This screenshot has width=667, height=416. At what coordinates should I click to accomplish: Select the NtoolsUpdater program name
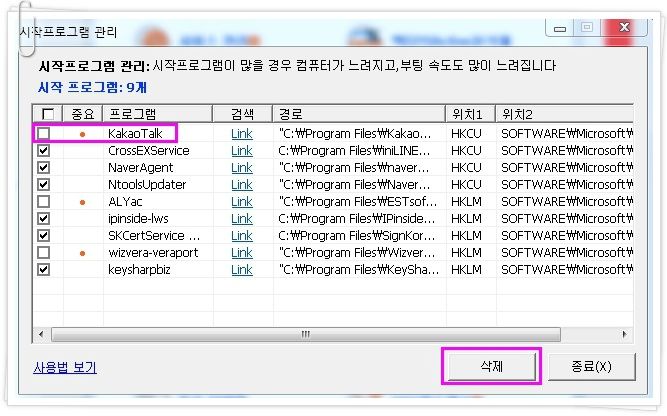coord(147,185)
